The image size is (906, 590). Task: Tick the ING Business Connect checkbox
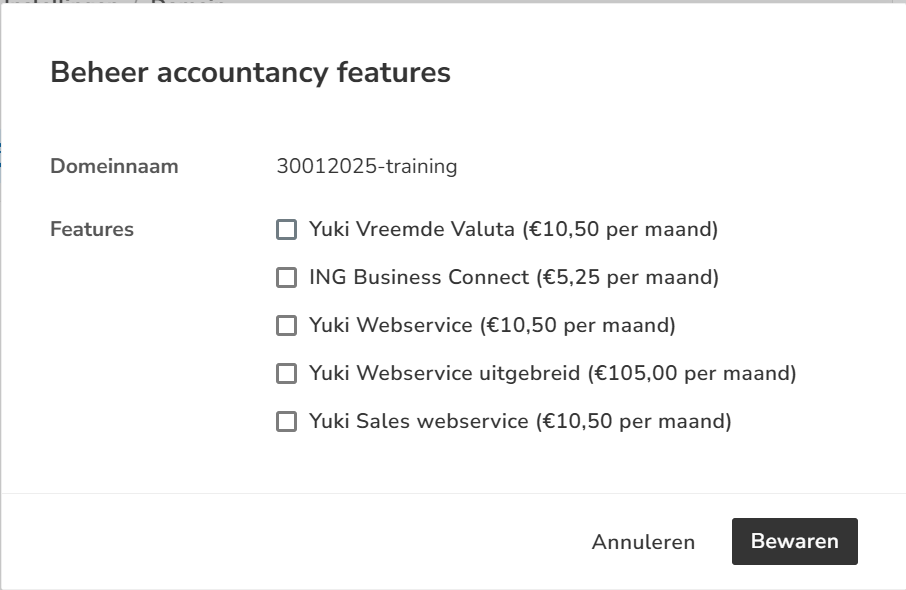coord(287,278)
